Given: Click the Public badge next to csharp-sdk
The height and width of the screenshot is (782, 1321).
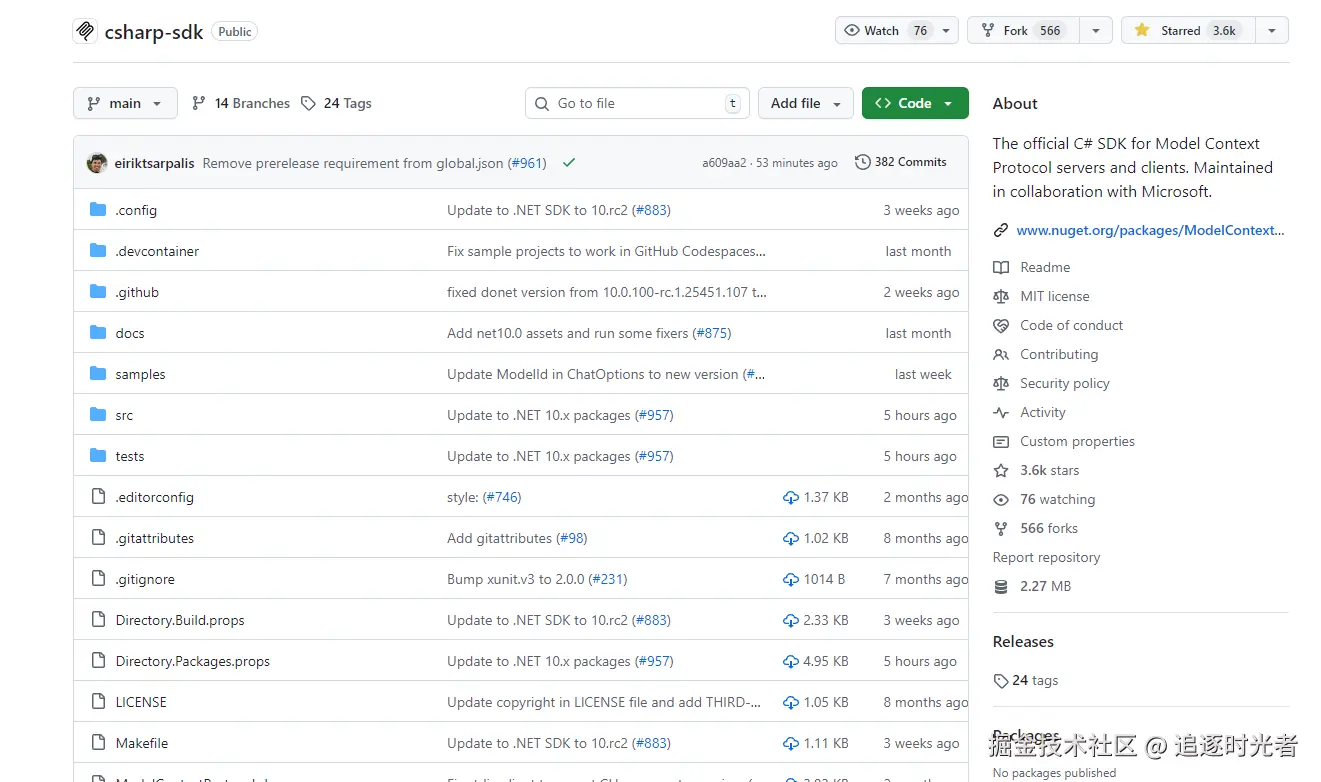Looking at the screenshot, I should point(235,31).
